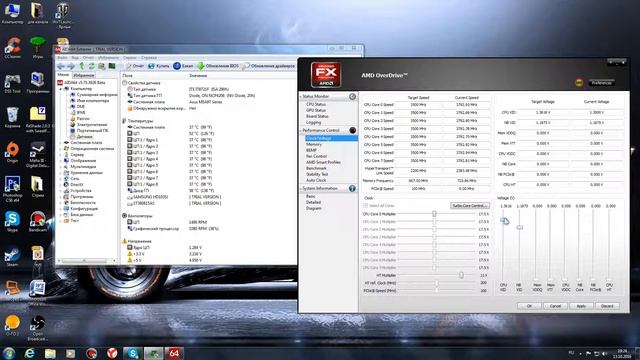Click OK button in AMD OverDrive
The height and width of the screenshot is (360, 640).
(x=529, y=306)
